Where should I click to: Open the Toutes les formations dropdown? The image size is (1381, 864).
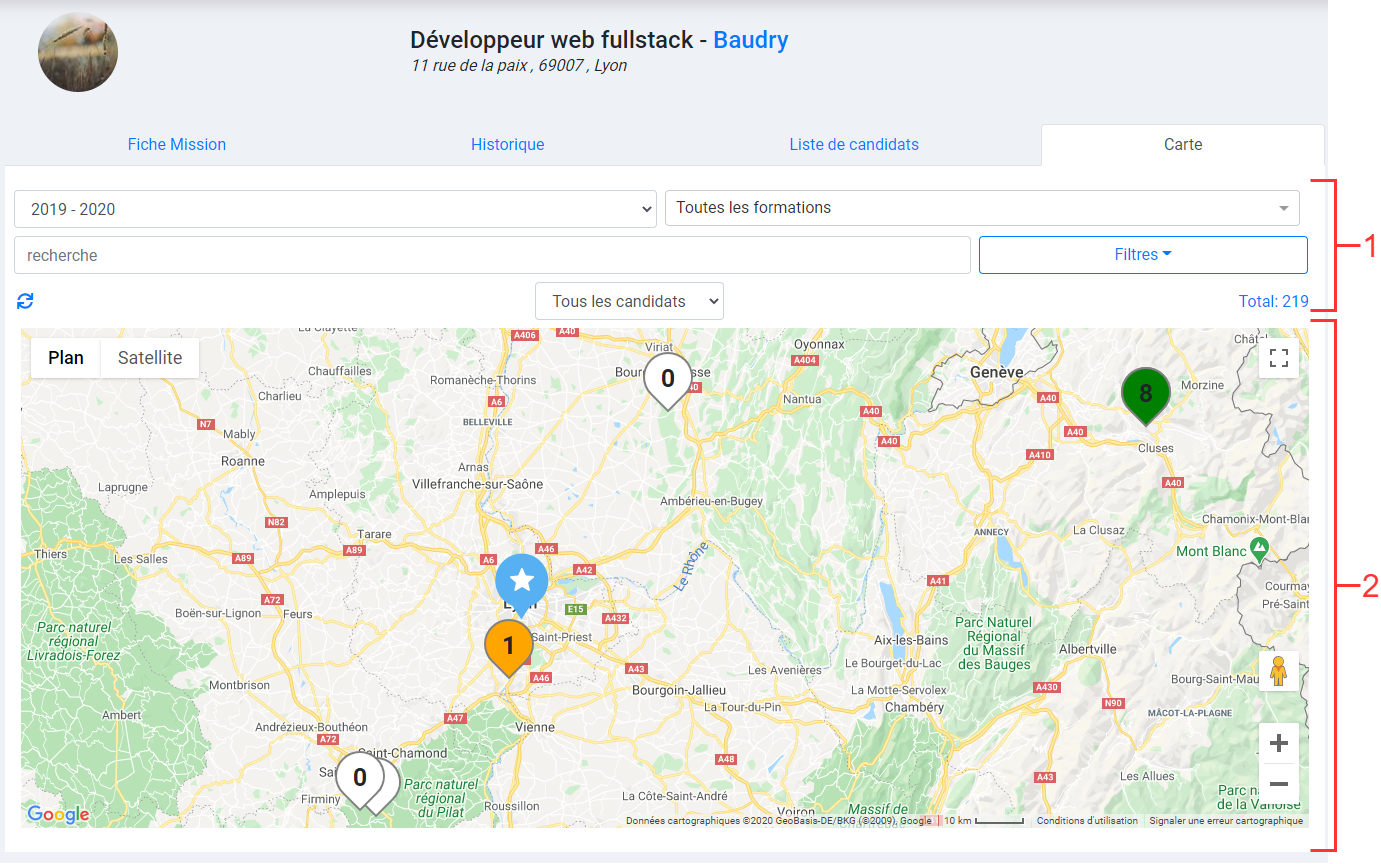[x=982, y=208]
